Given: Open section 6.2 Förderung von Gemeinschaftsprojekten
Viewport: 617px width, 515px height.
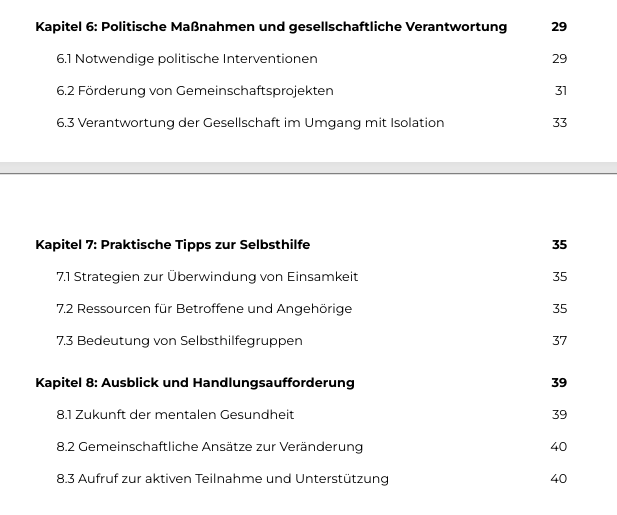Looking at the screenshot, I should click(x=195, y=91).
